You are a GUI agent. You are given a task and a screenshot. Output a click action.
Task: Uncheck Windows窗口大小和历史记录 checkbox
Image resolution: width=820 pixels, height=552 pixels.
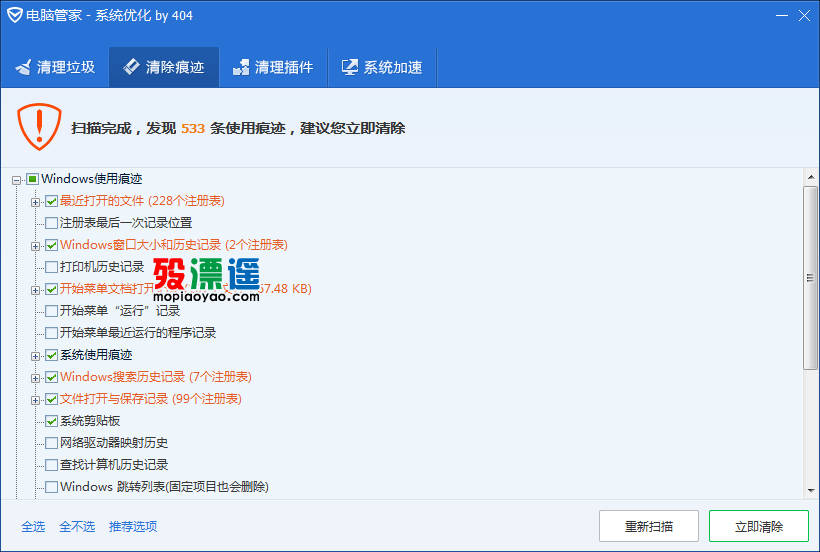(x=51, y=245)
